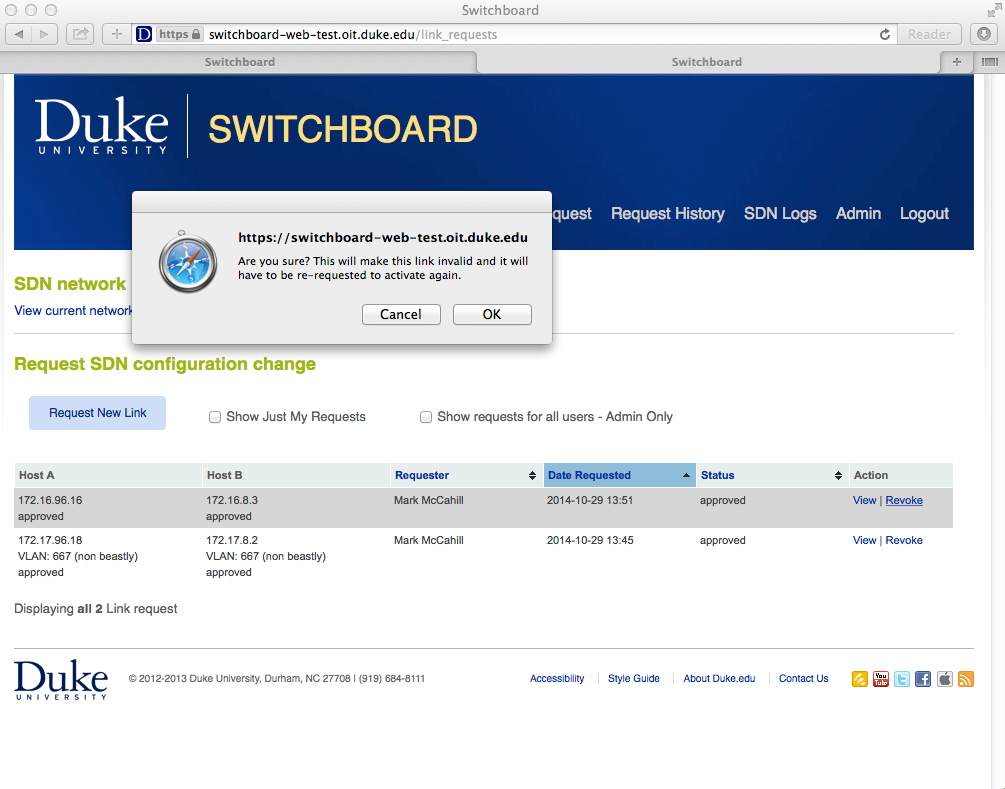Confirm the dialog by clicking OK
This screenshot has height=789, width=1005.
pos(492,314)
